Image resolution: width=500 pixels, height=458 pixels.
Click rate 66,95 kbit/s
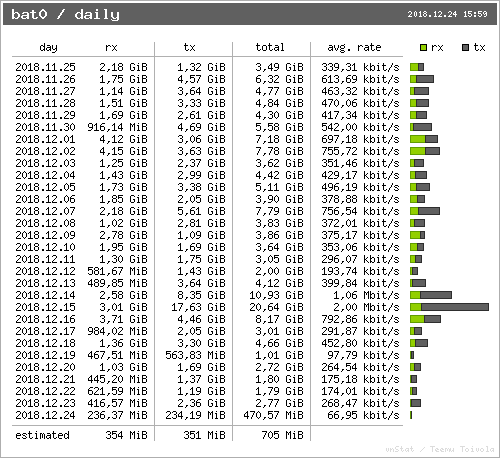[363, 415]
